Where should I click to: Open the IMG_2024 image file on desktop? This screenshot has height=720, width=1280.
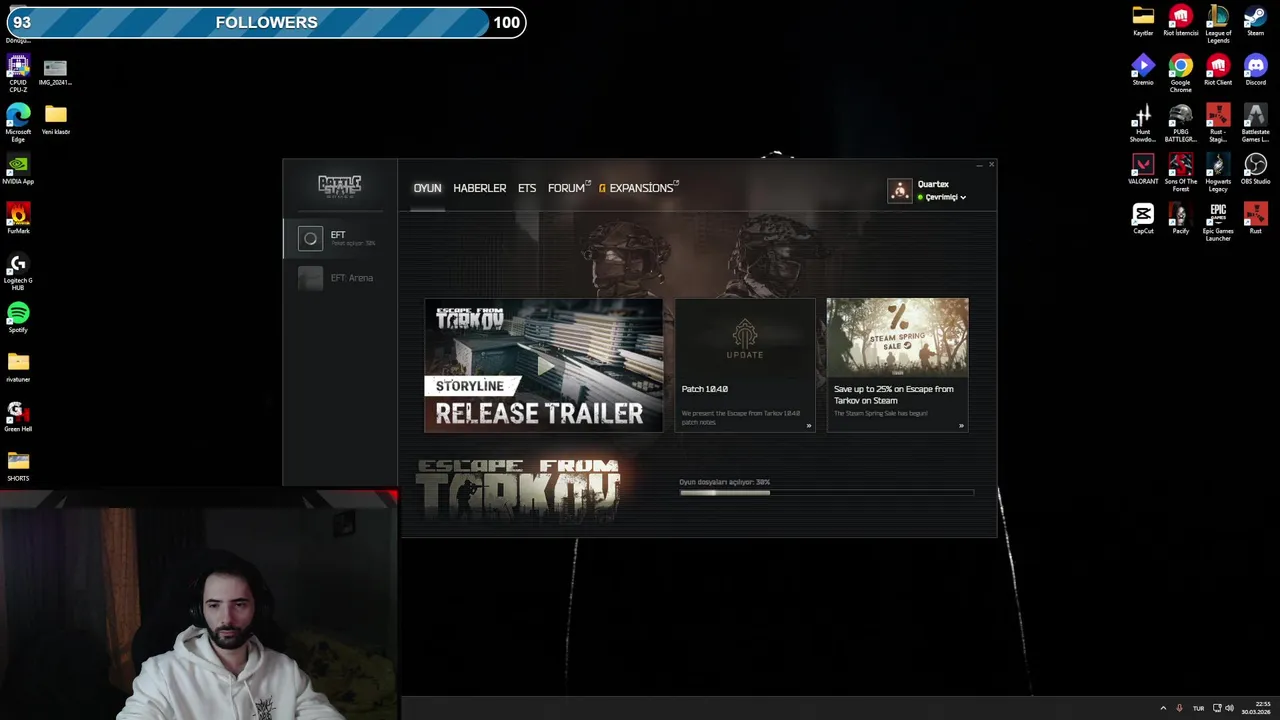55,71
